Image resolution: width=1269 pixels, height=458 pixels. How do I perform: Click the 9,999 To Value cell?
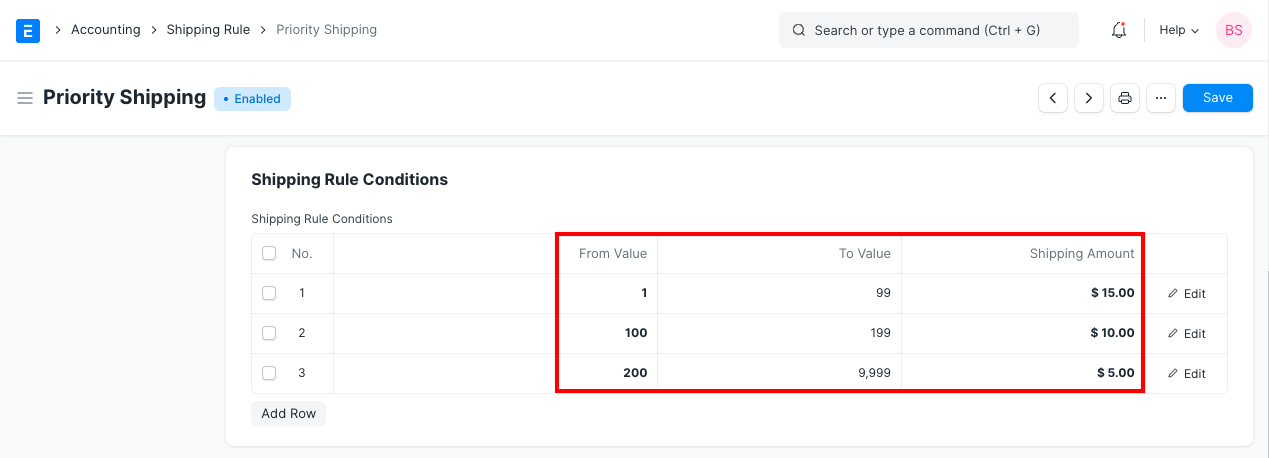pyautogui.click(x=779, y=373)
